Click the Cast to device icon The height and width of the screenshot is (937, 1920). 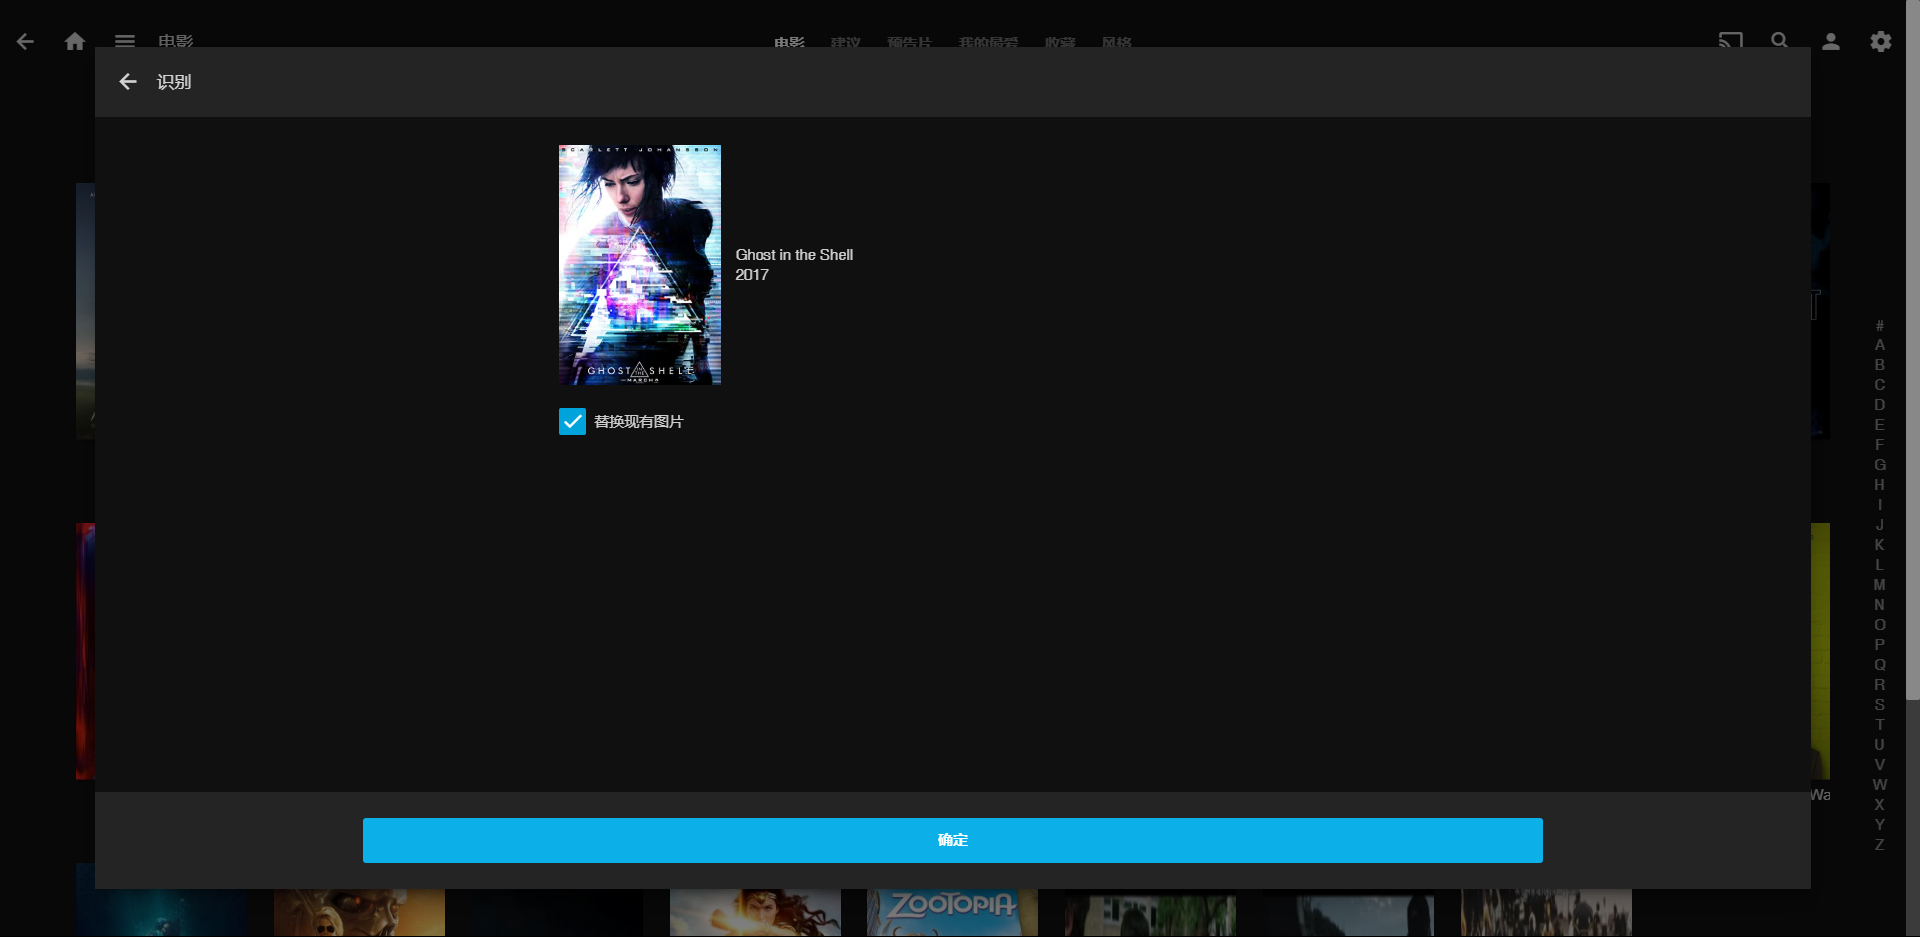click(x=1731, y=42)
